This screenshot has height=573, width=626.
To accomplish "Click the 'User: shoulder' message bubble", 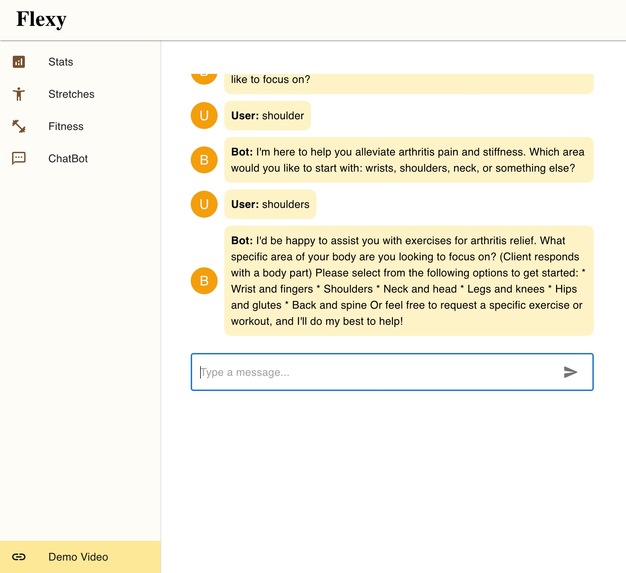I will [x=267, y=116].
